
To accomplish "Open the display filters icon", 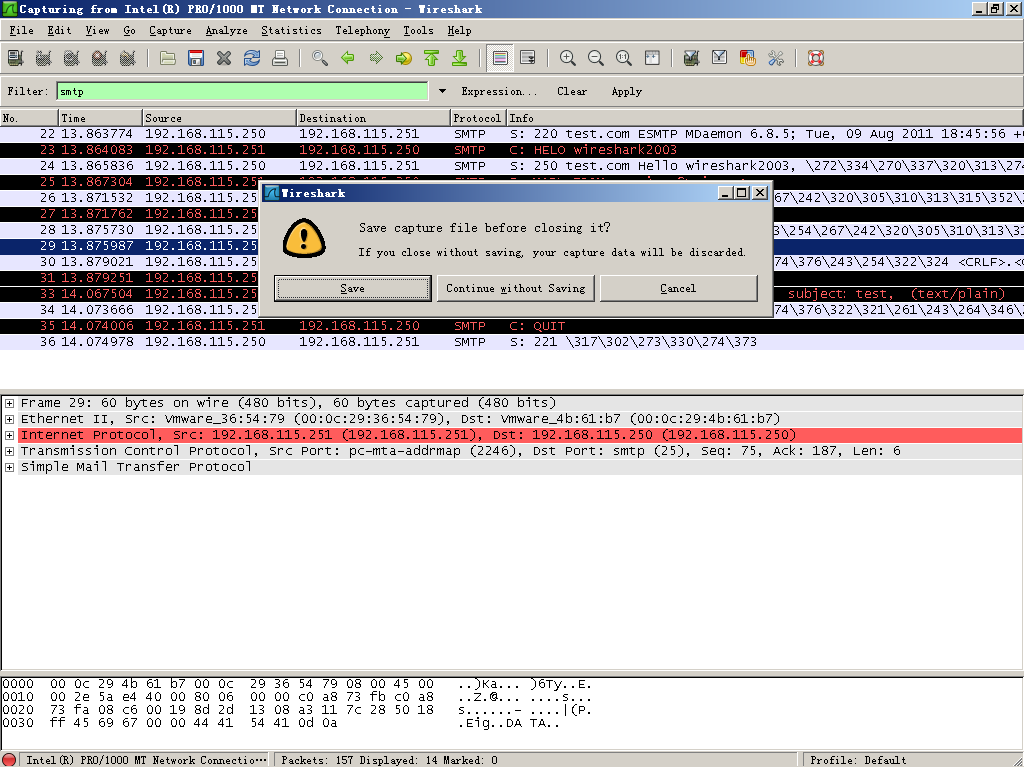I will tap(720, 58).
